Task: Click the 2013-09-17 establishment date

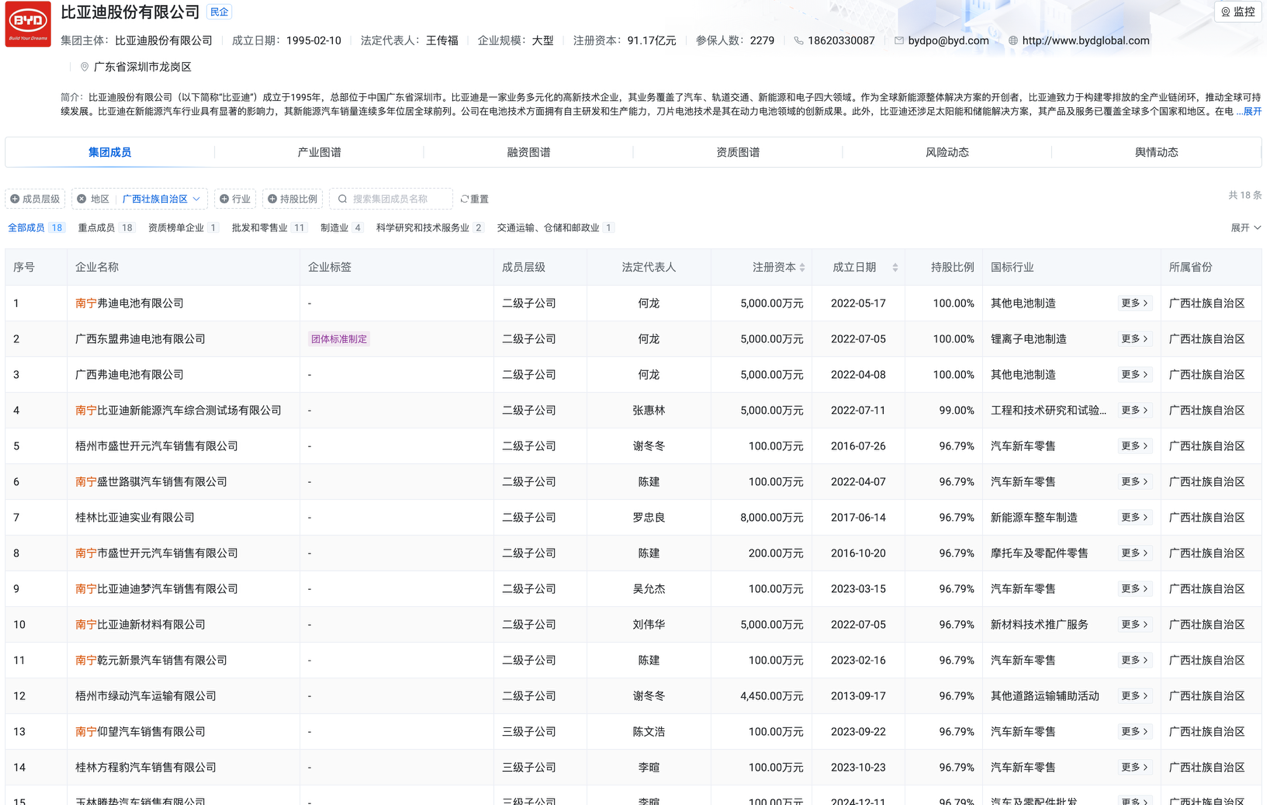Action: click(858, 696)
